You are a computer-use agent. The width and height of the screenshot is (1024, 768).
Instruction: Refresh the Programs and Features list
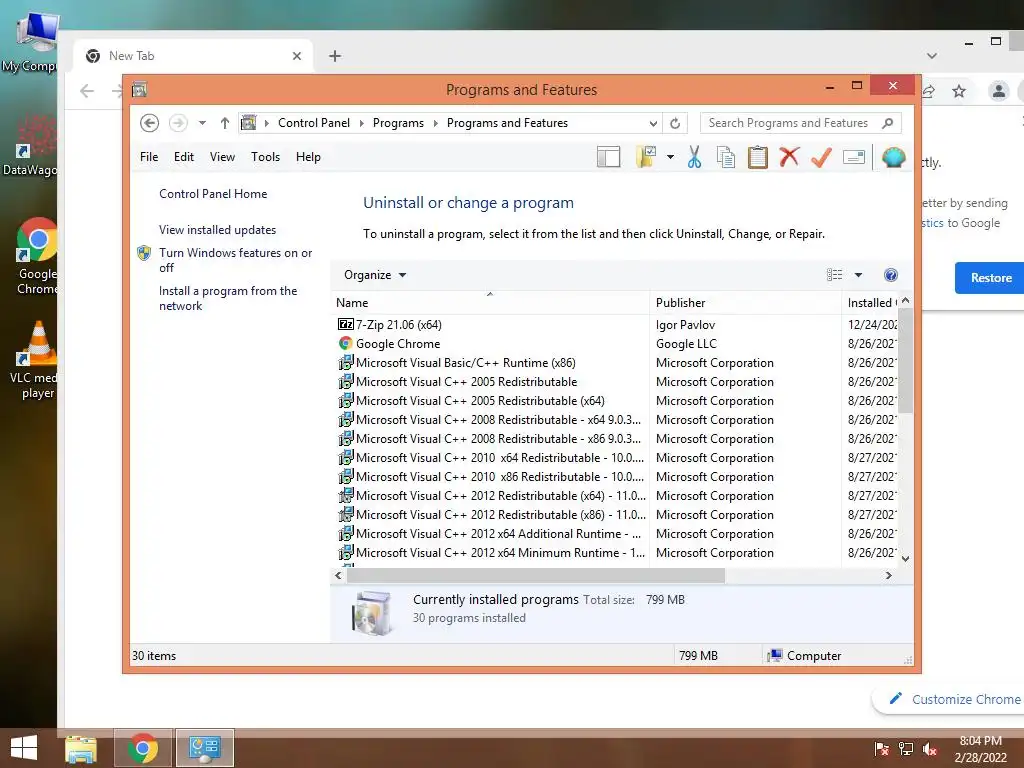[x=675, y=123]
